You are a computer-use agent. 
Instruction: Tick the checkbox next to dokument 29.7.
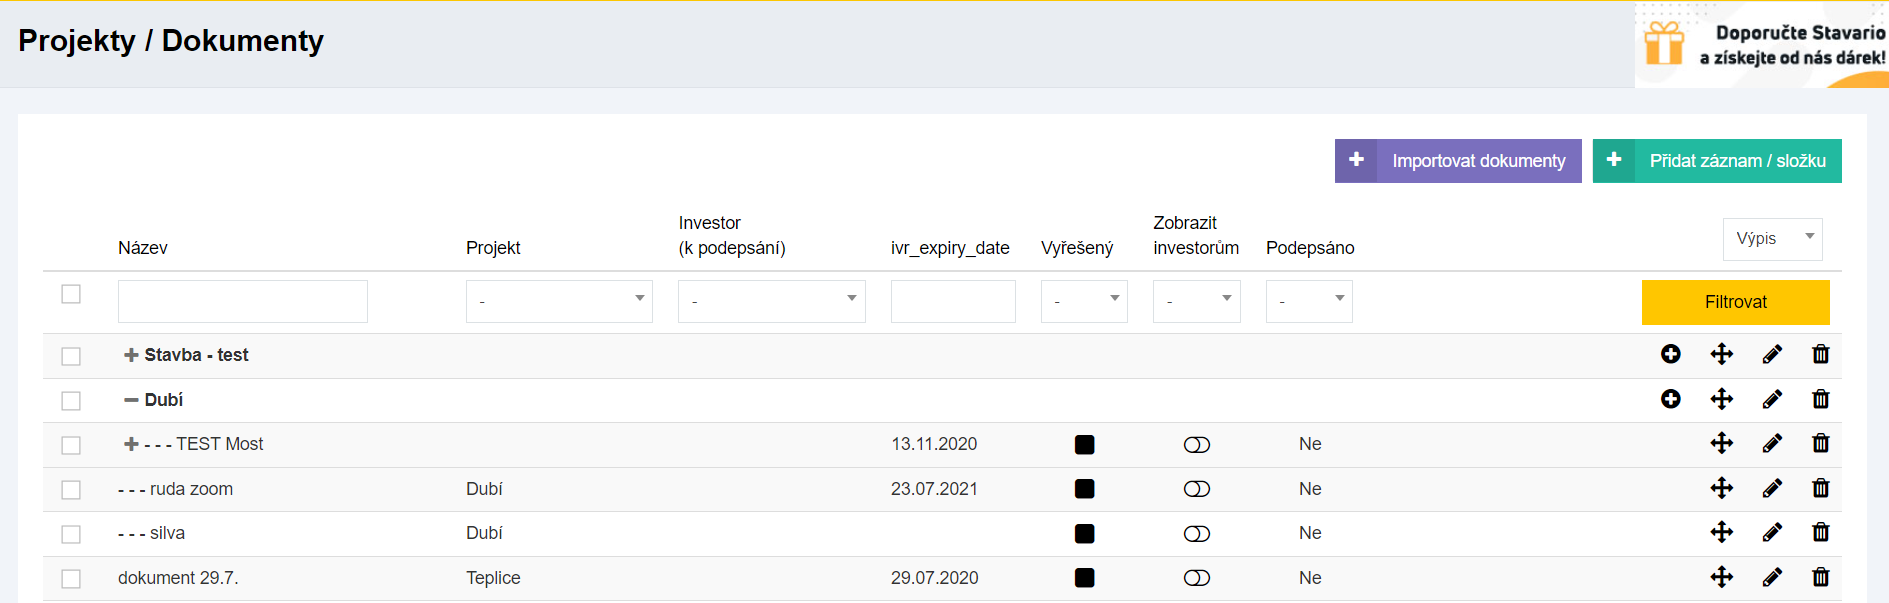(x=71, y=579)
